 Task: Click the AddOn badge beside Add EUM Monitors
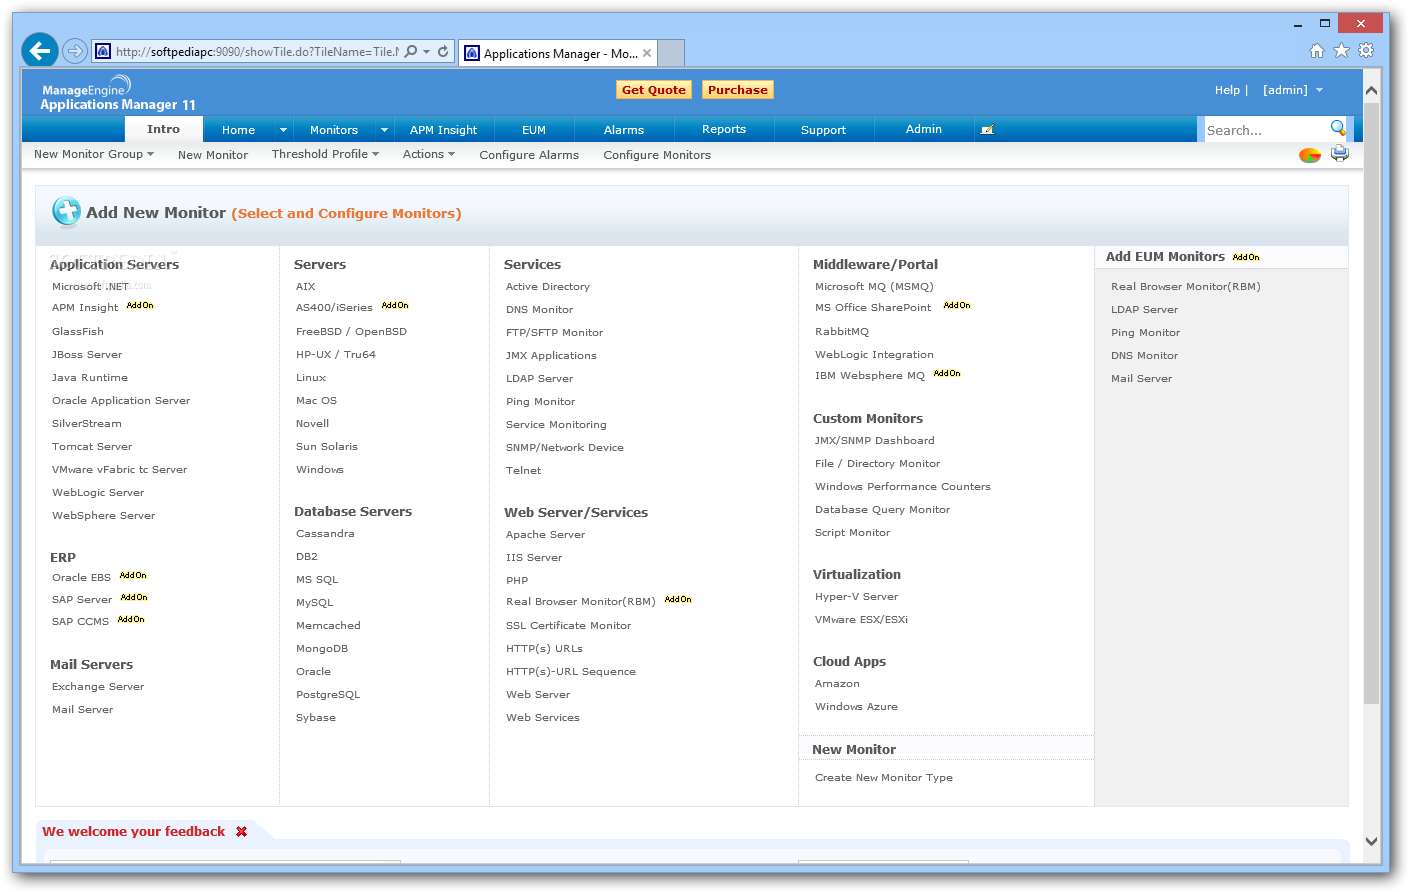(1246, 258)
